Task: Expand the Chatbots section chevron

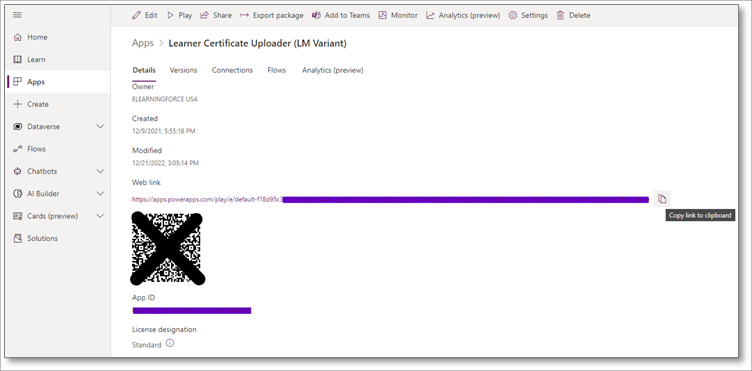Action: point(100,171)
